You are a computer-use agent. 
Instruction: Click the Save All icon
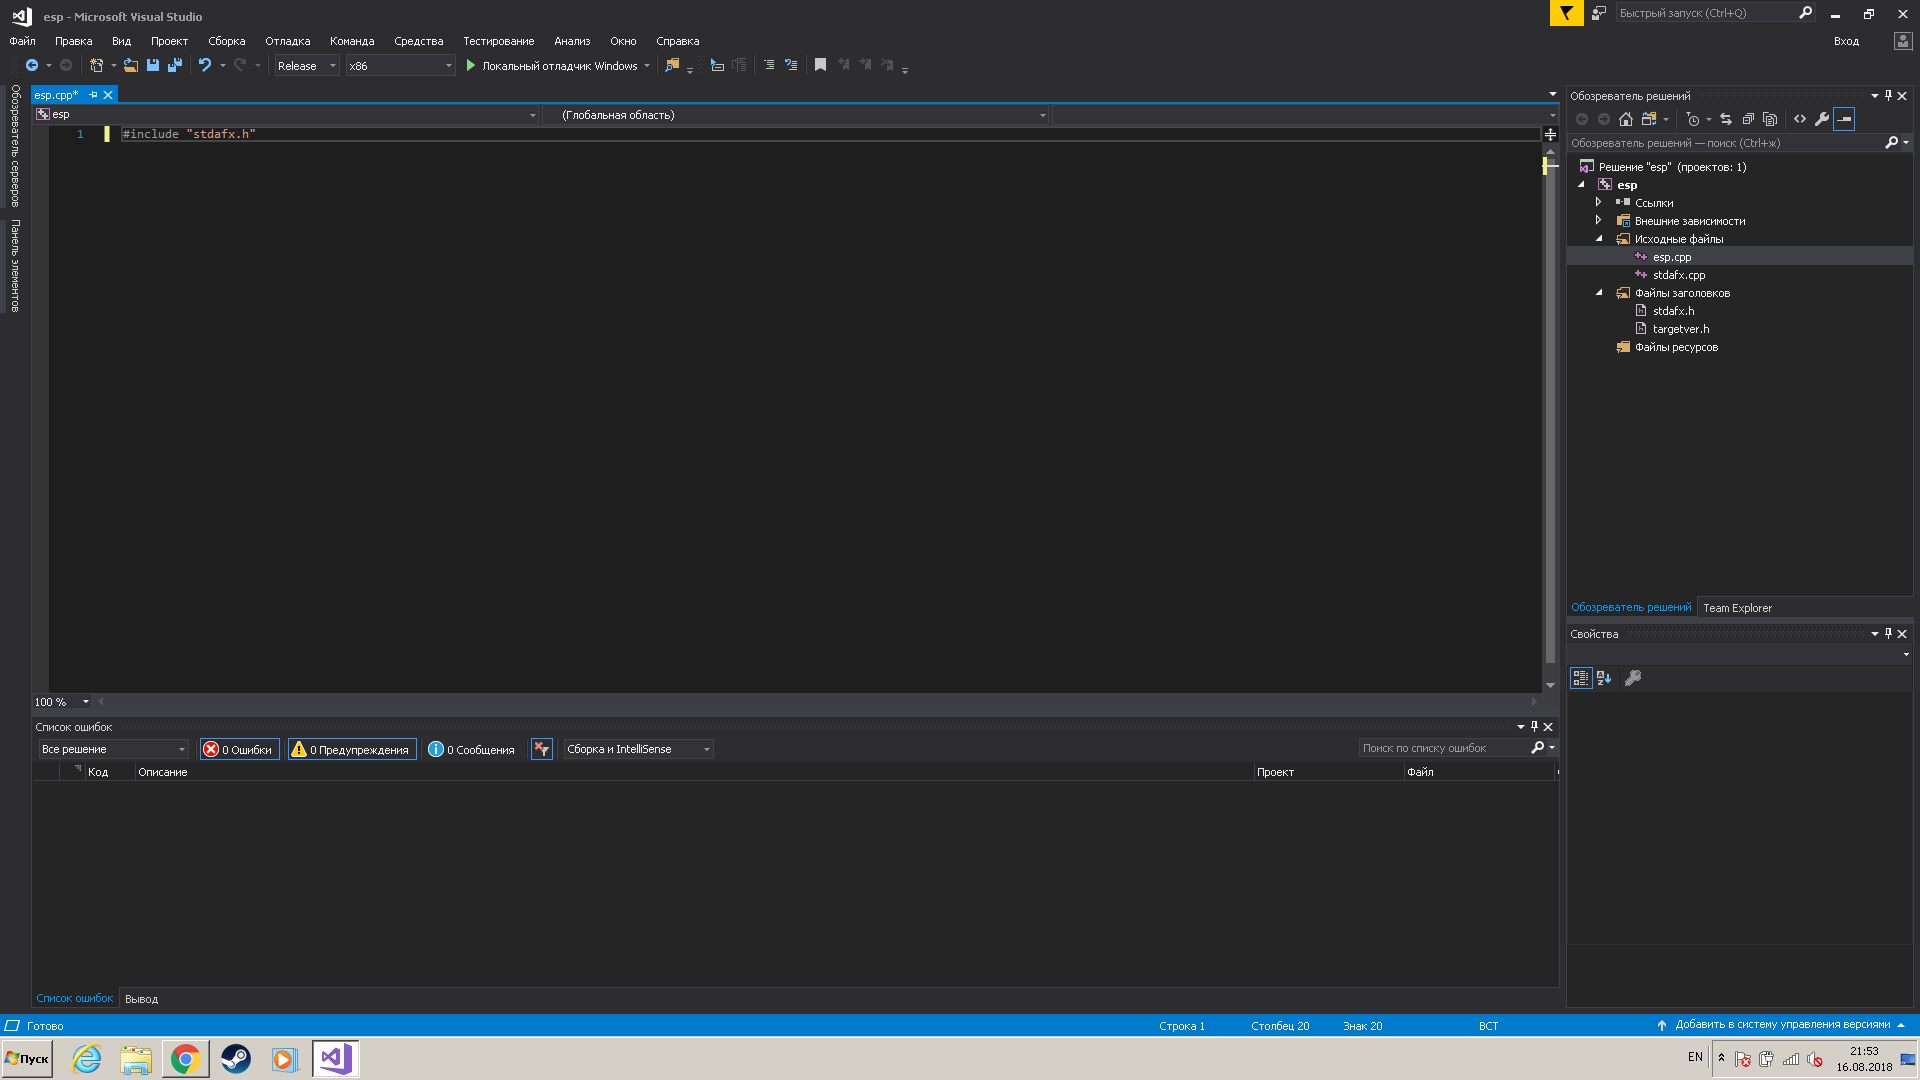175,66
